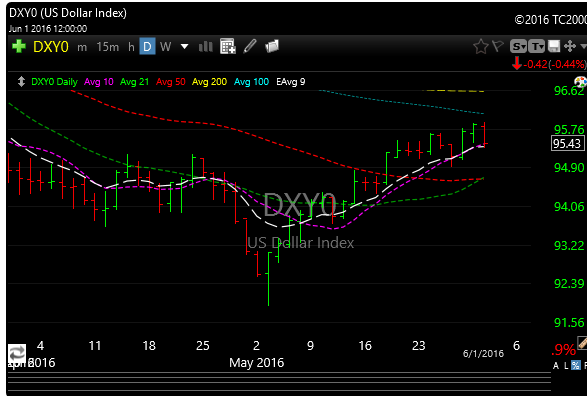Image resolution: width=587 pixels, height=396 pixels.
Task: Click the flag symbol icon
Action: (498, 46)
